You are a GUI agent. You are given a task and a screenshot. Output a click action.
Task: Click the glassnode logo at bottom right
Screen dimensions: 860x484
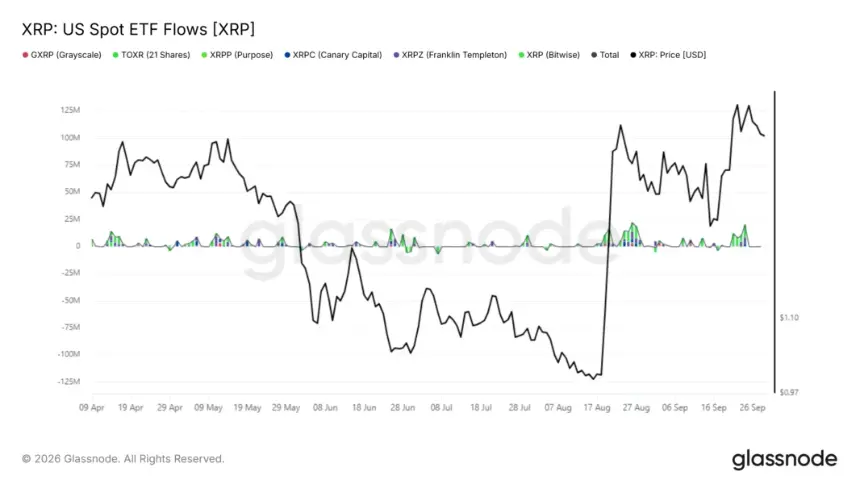click(x=784, y=459)
